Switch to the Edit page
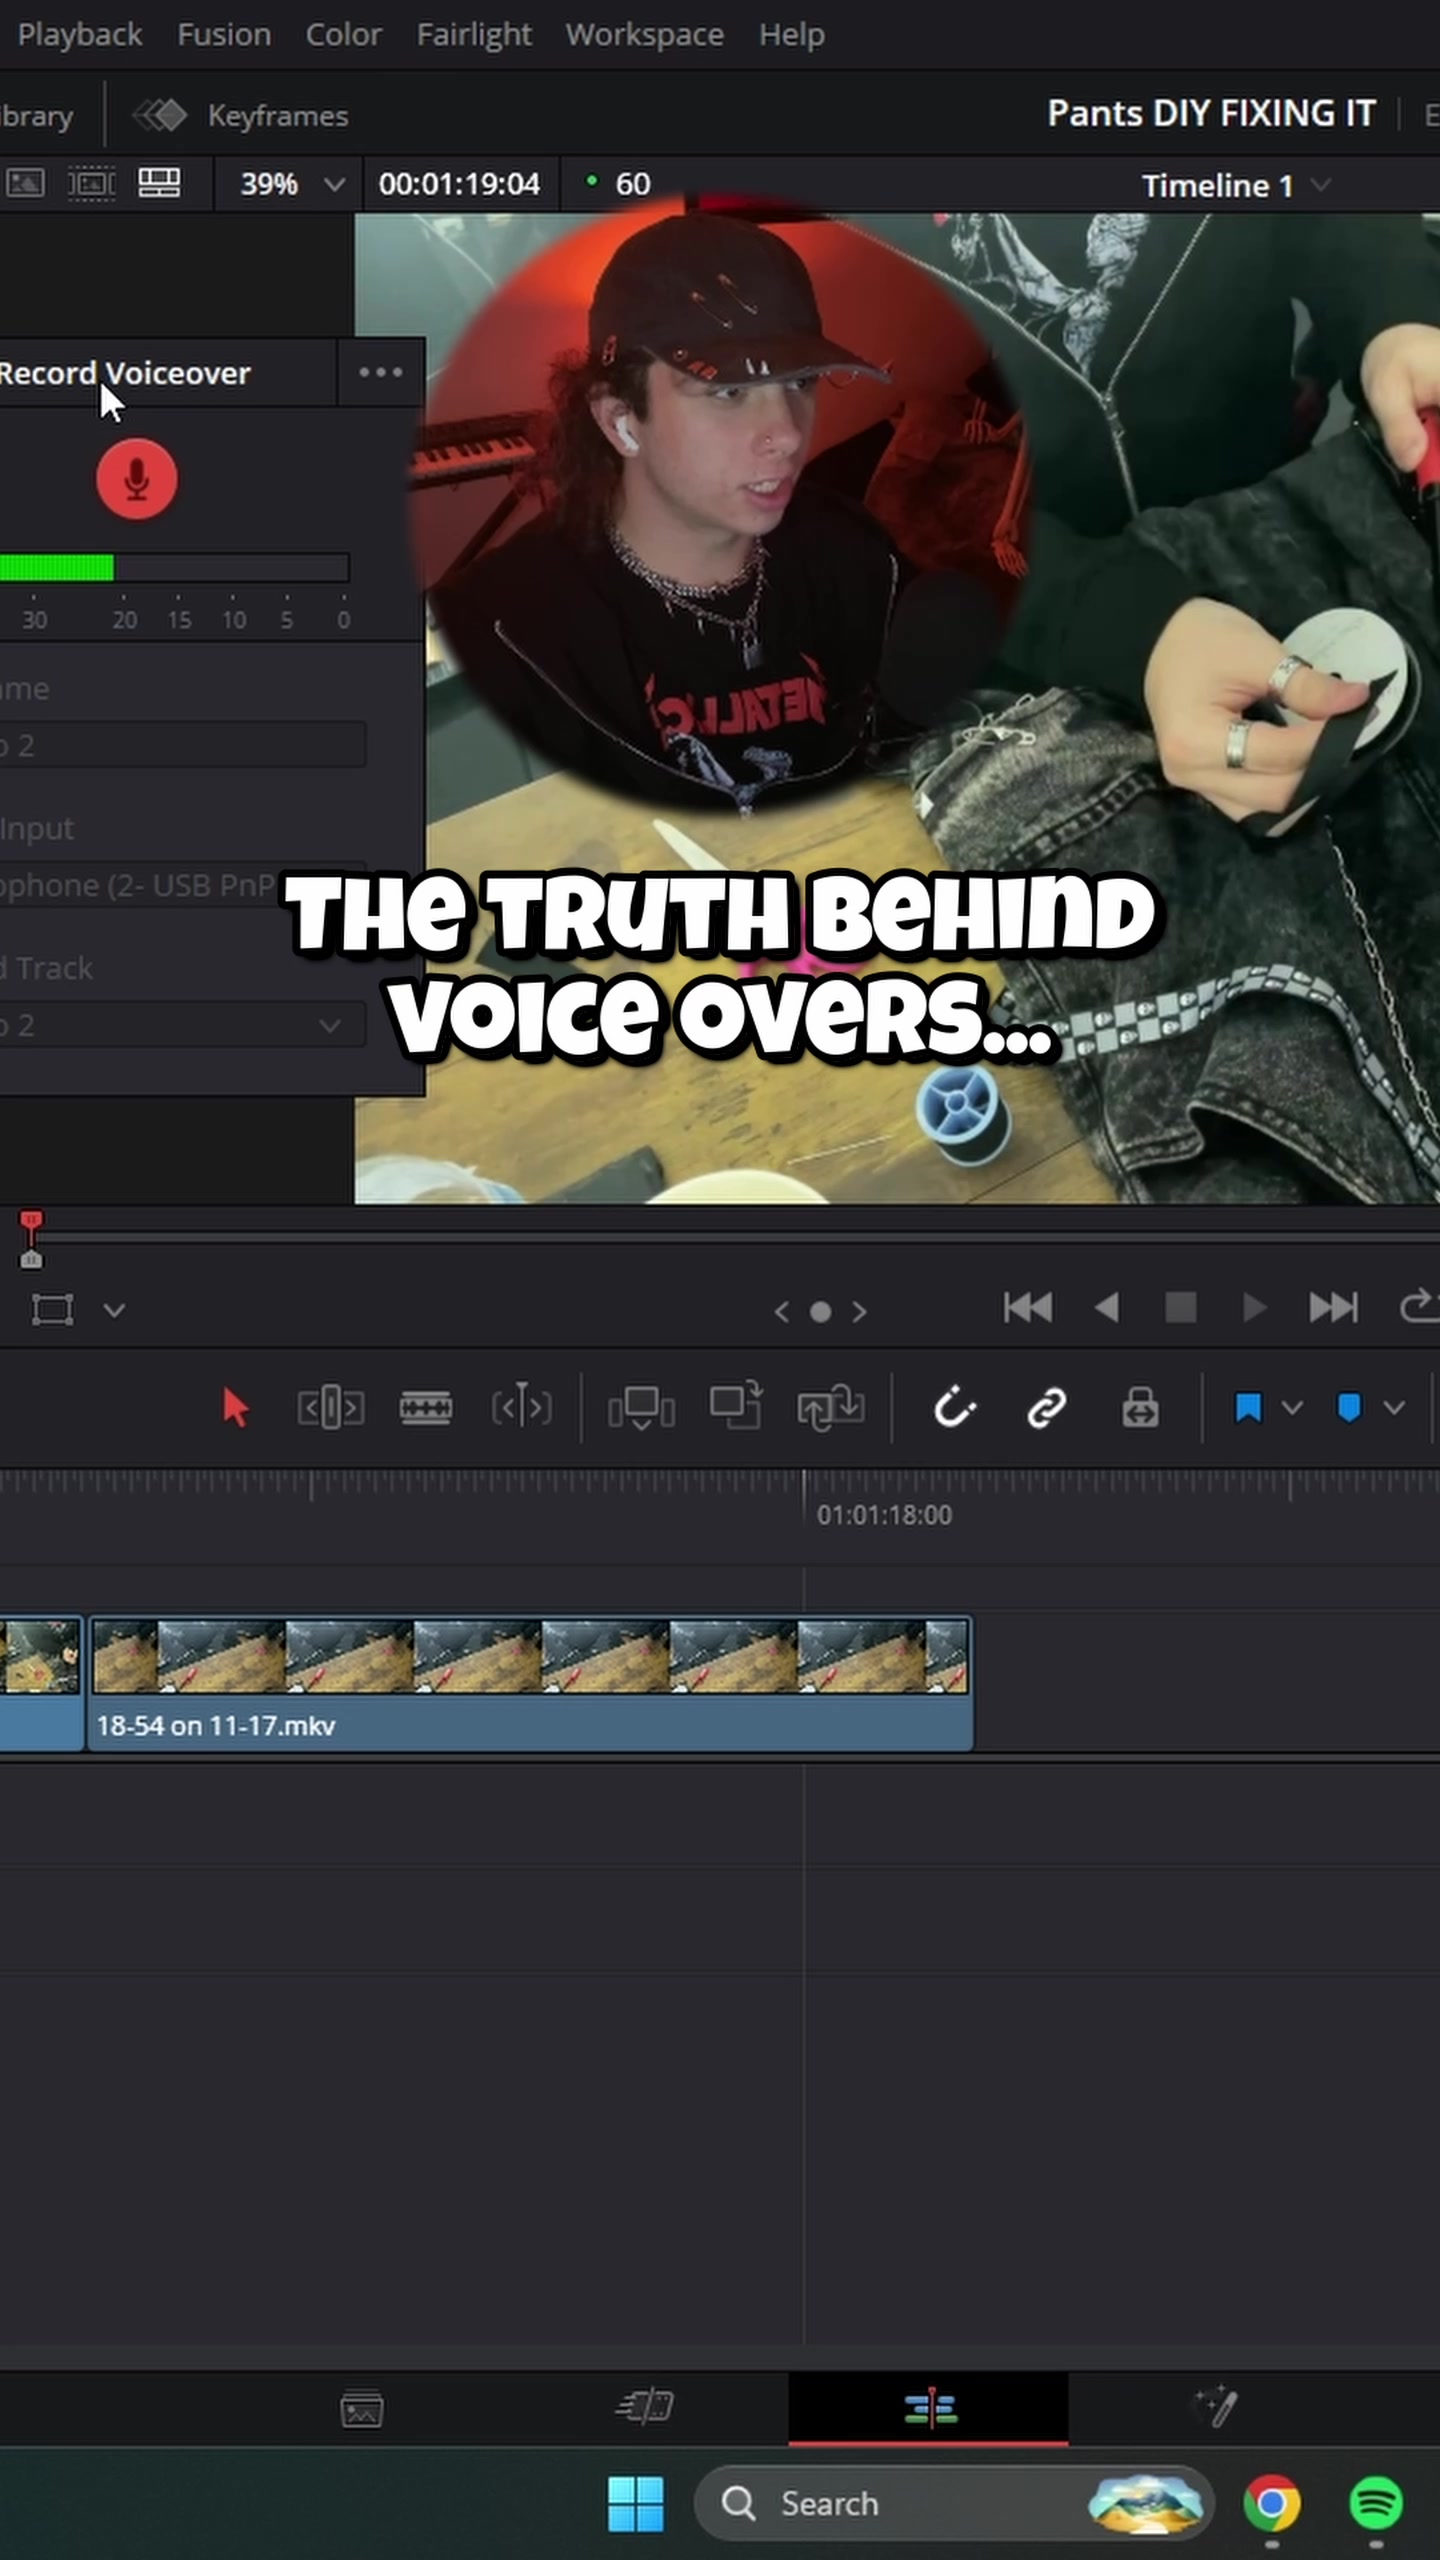The width and height of the screenshot is (1440, 2560). click(930, 2408)
